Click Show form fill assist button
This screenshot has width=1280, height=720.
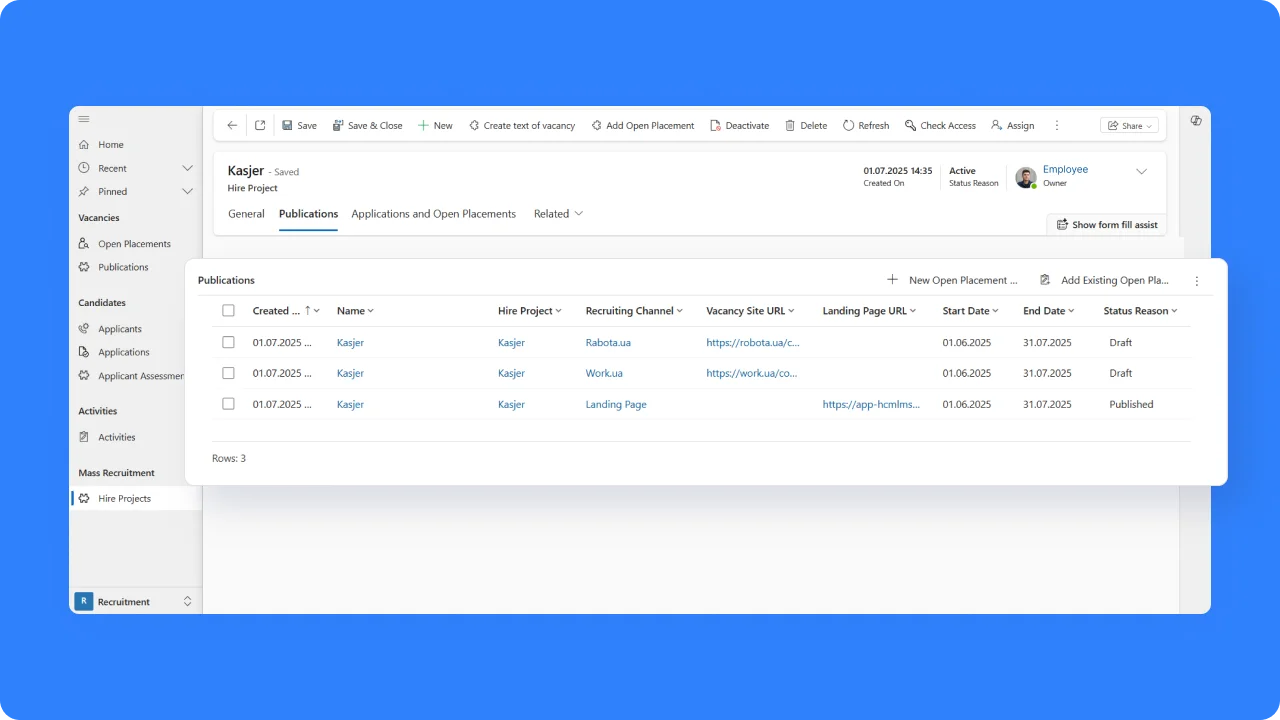coord(1106,225)
